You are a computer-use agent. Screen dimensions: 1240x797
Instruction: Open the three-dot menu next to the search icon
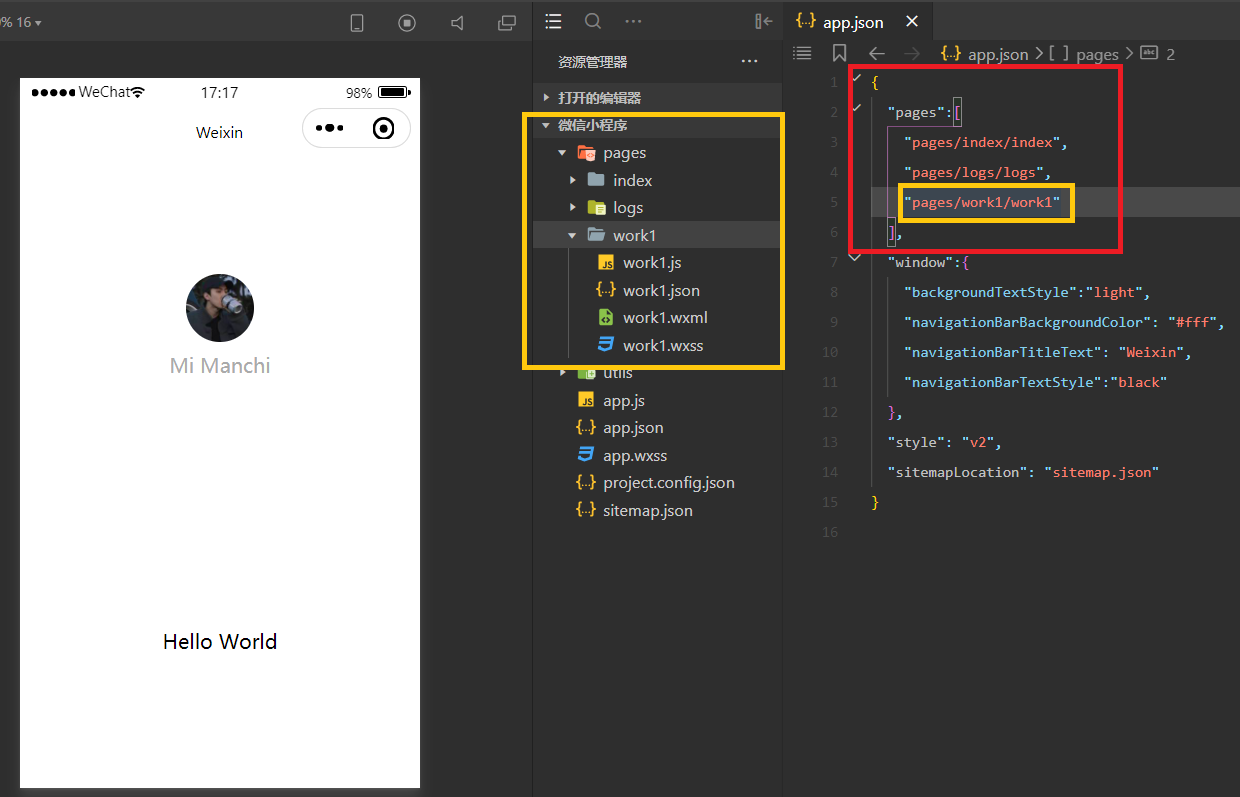pos(633,21)
